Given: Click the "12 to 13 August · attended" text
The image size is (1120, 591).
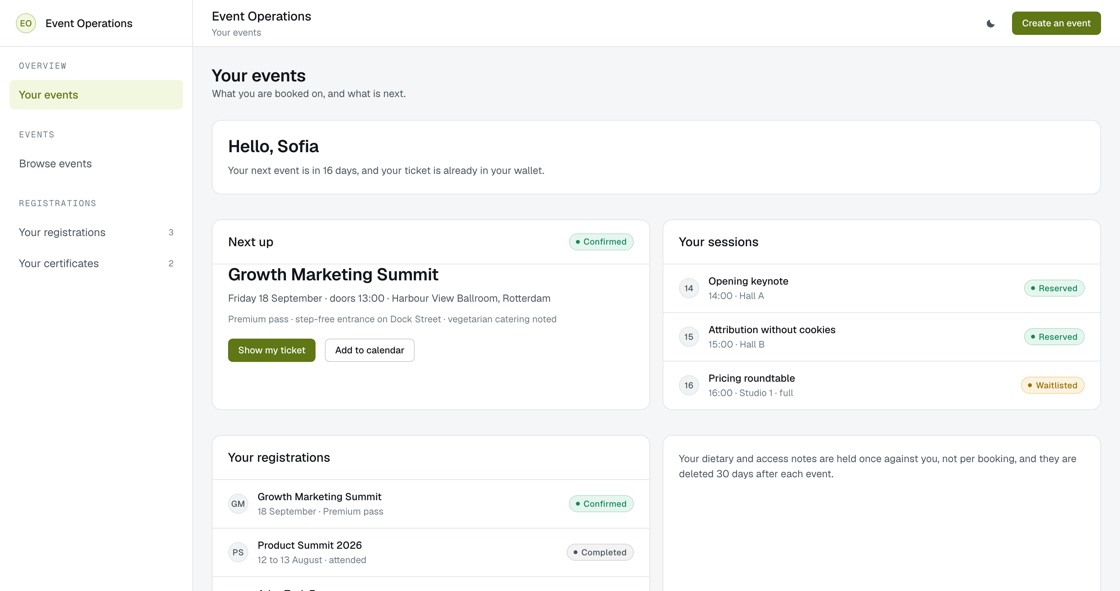Looking at the screenshot, I should click(x=312, y=560).
